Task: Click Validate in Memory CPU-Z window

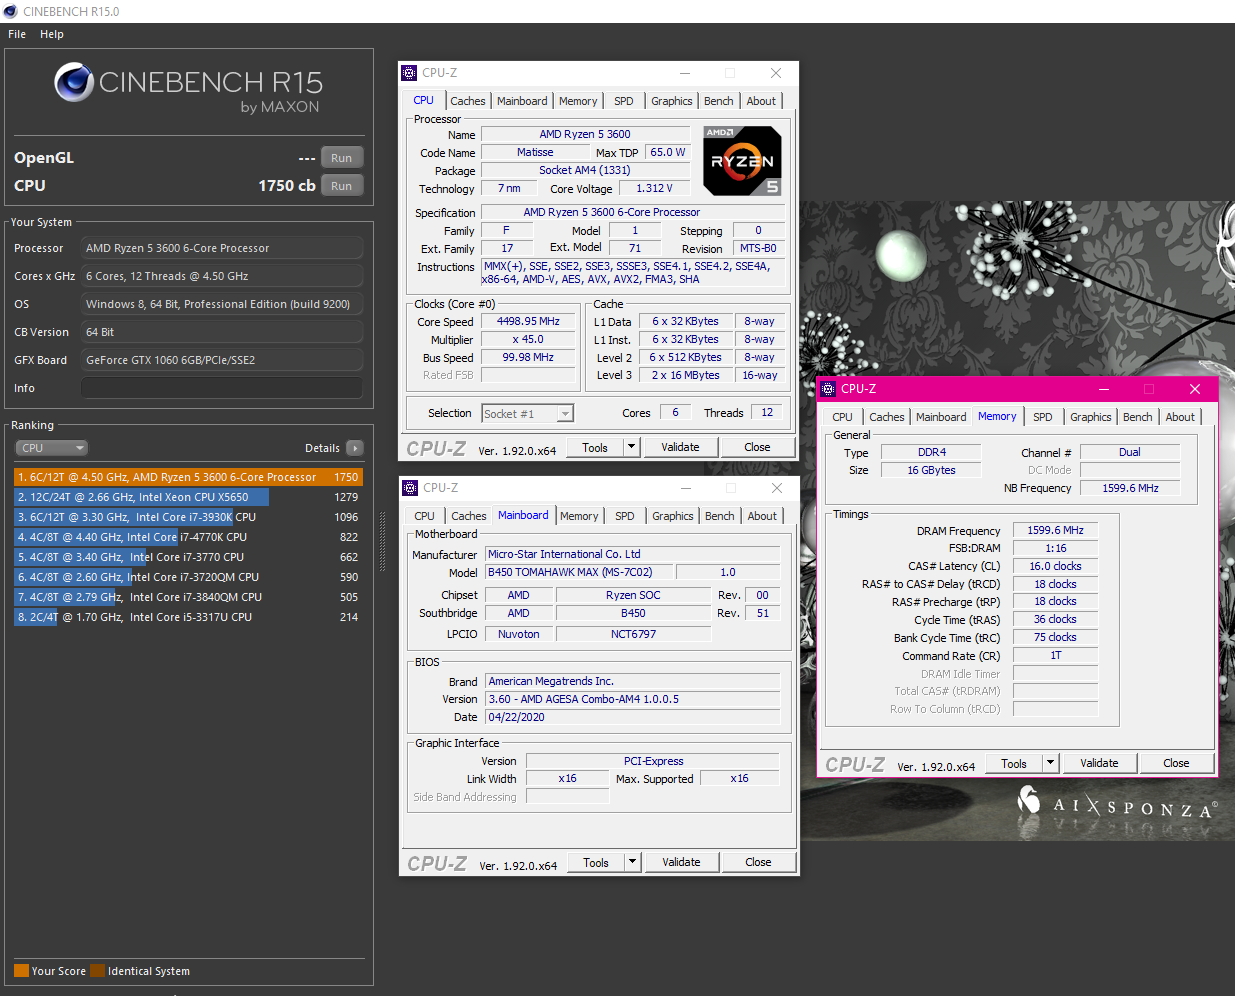Action: pyautogui.click(x=1099, y=763)
